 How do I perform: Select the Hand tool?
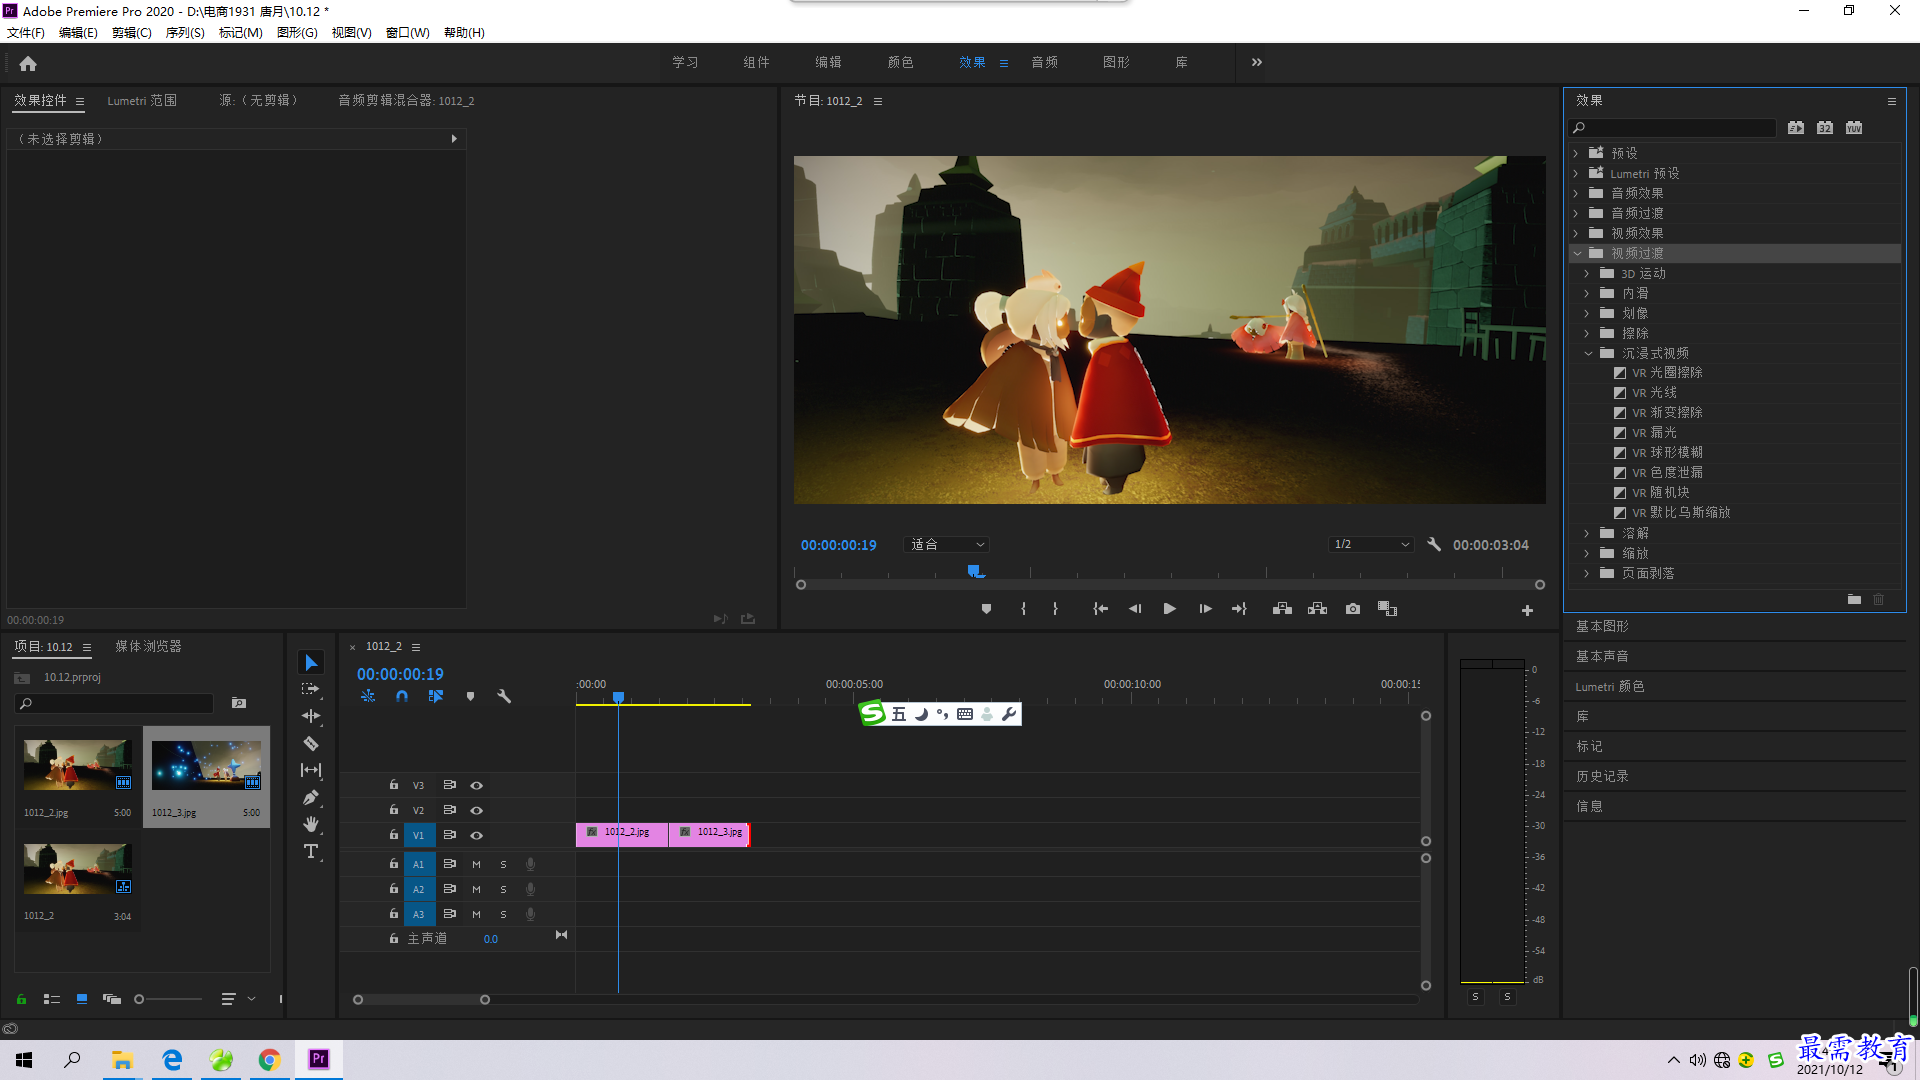[x=311, y=824]
